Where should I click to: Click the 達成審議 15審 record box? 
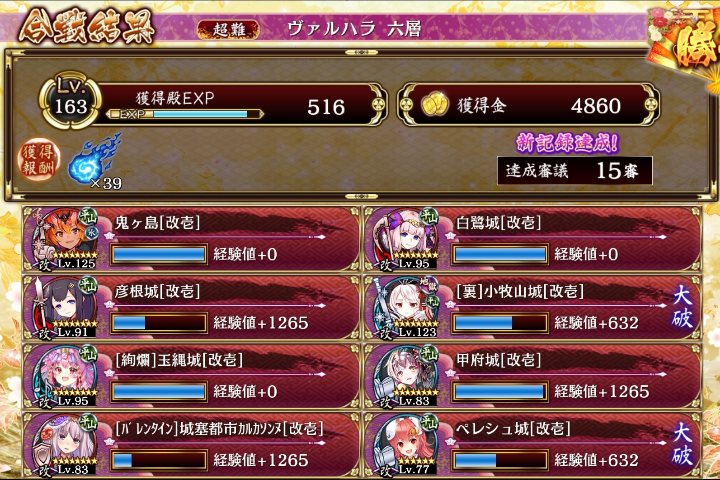coord(574,171)
